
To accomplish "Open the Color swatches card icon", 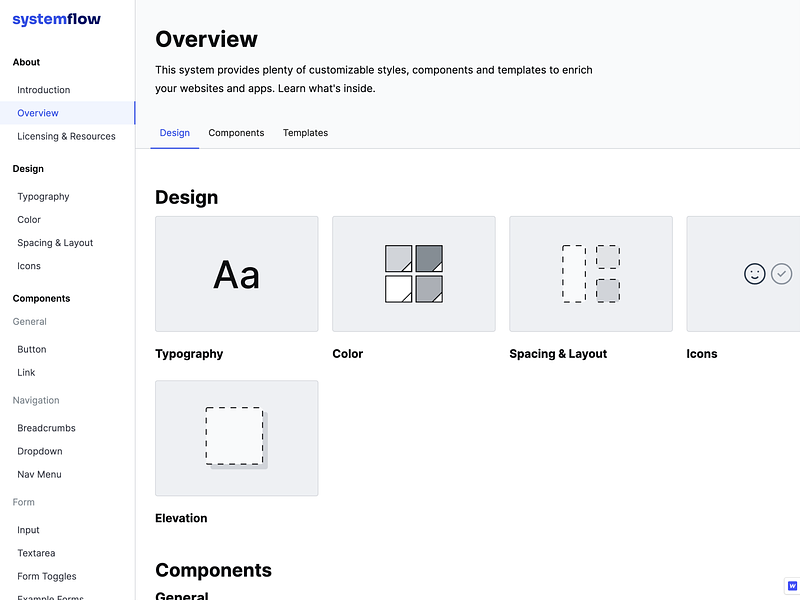I will [x=414, y=274].
